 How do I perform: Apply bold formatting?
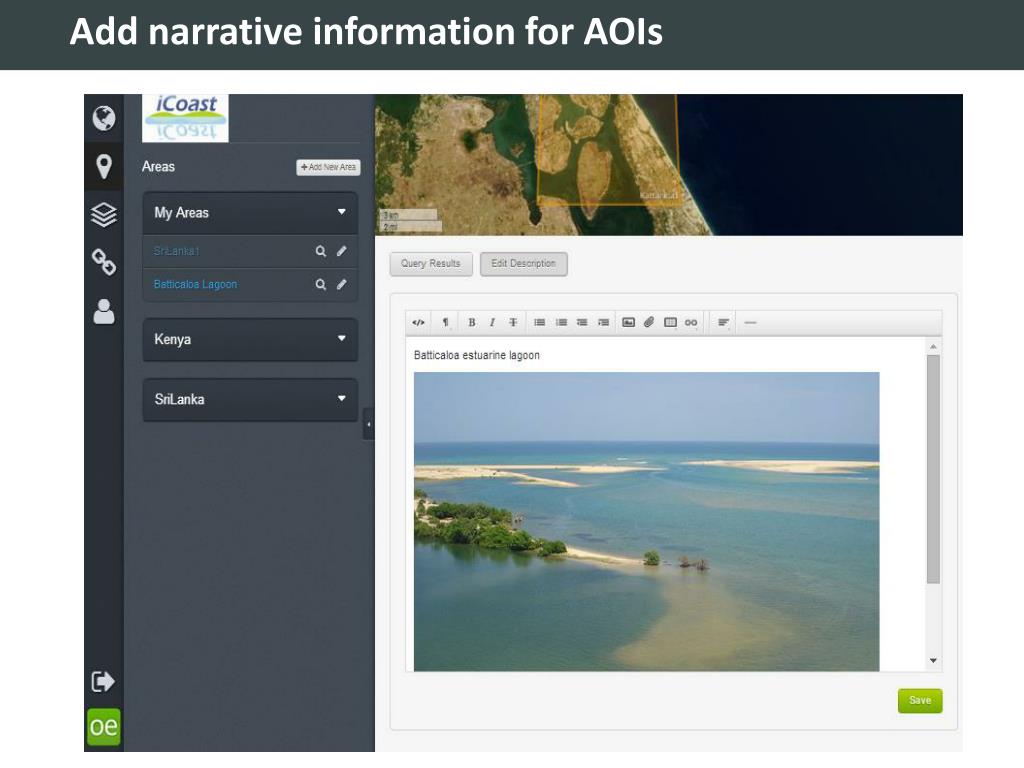(472, 322)
